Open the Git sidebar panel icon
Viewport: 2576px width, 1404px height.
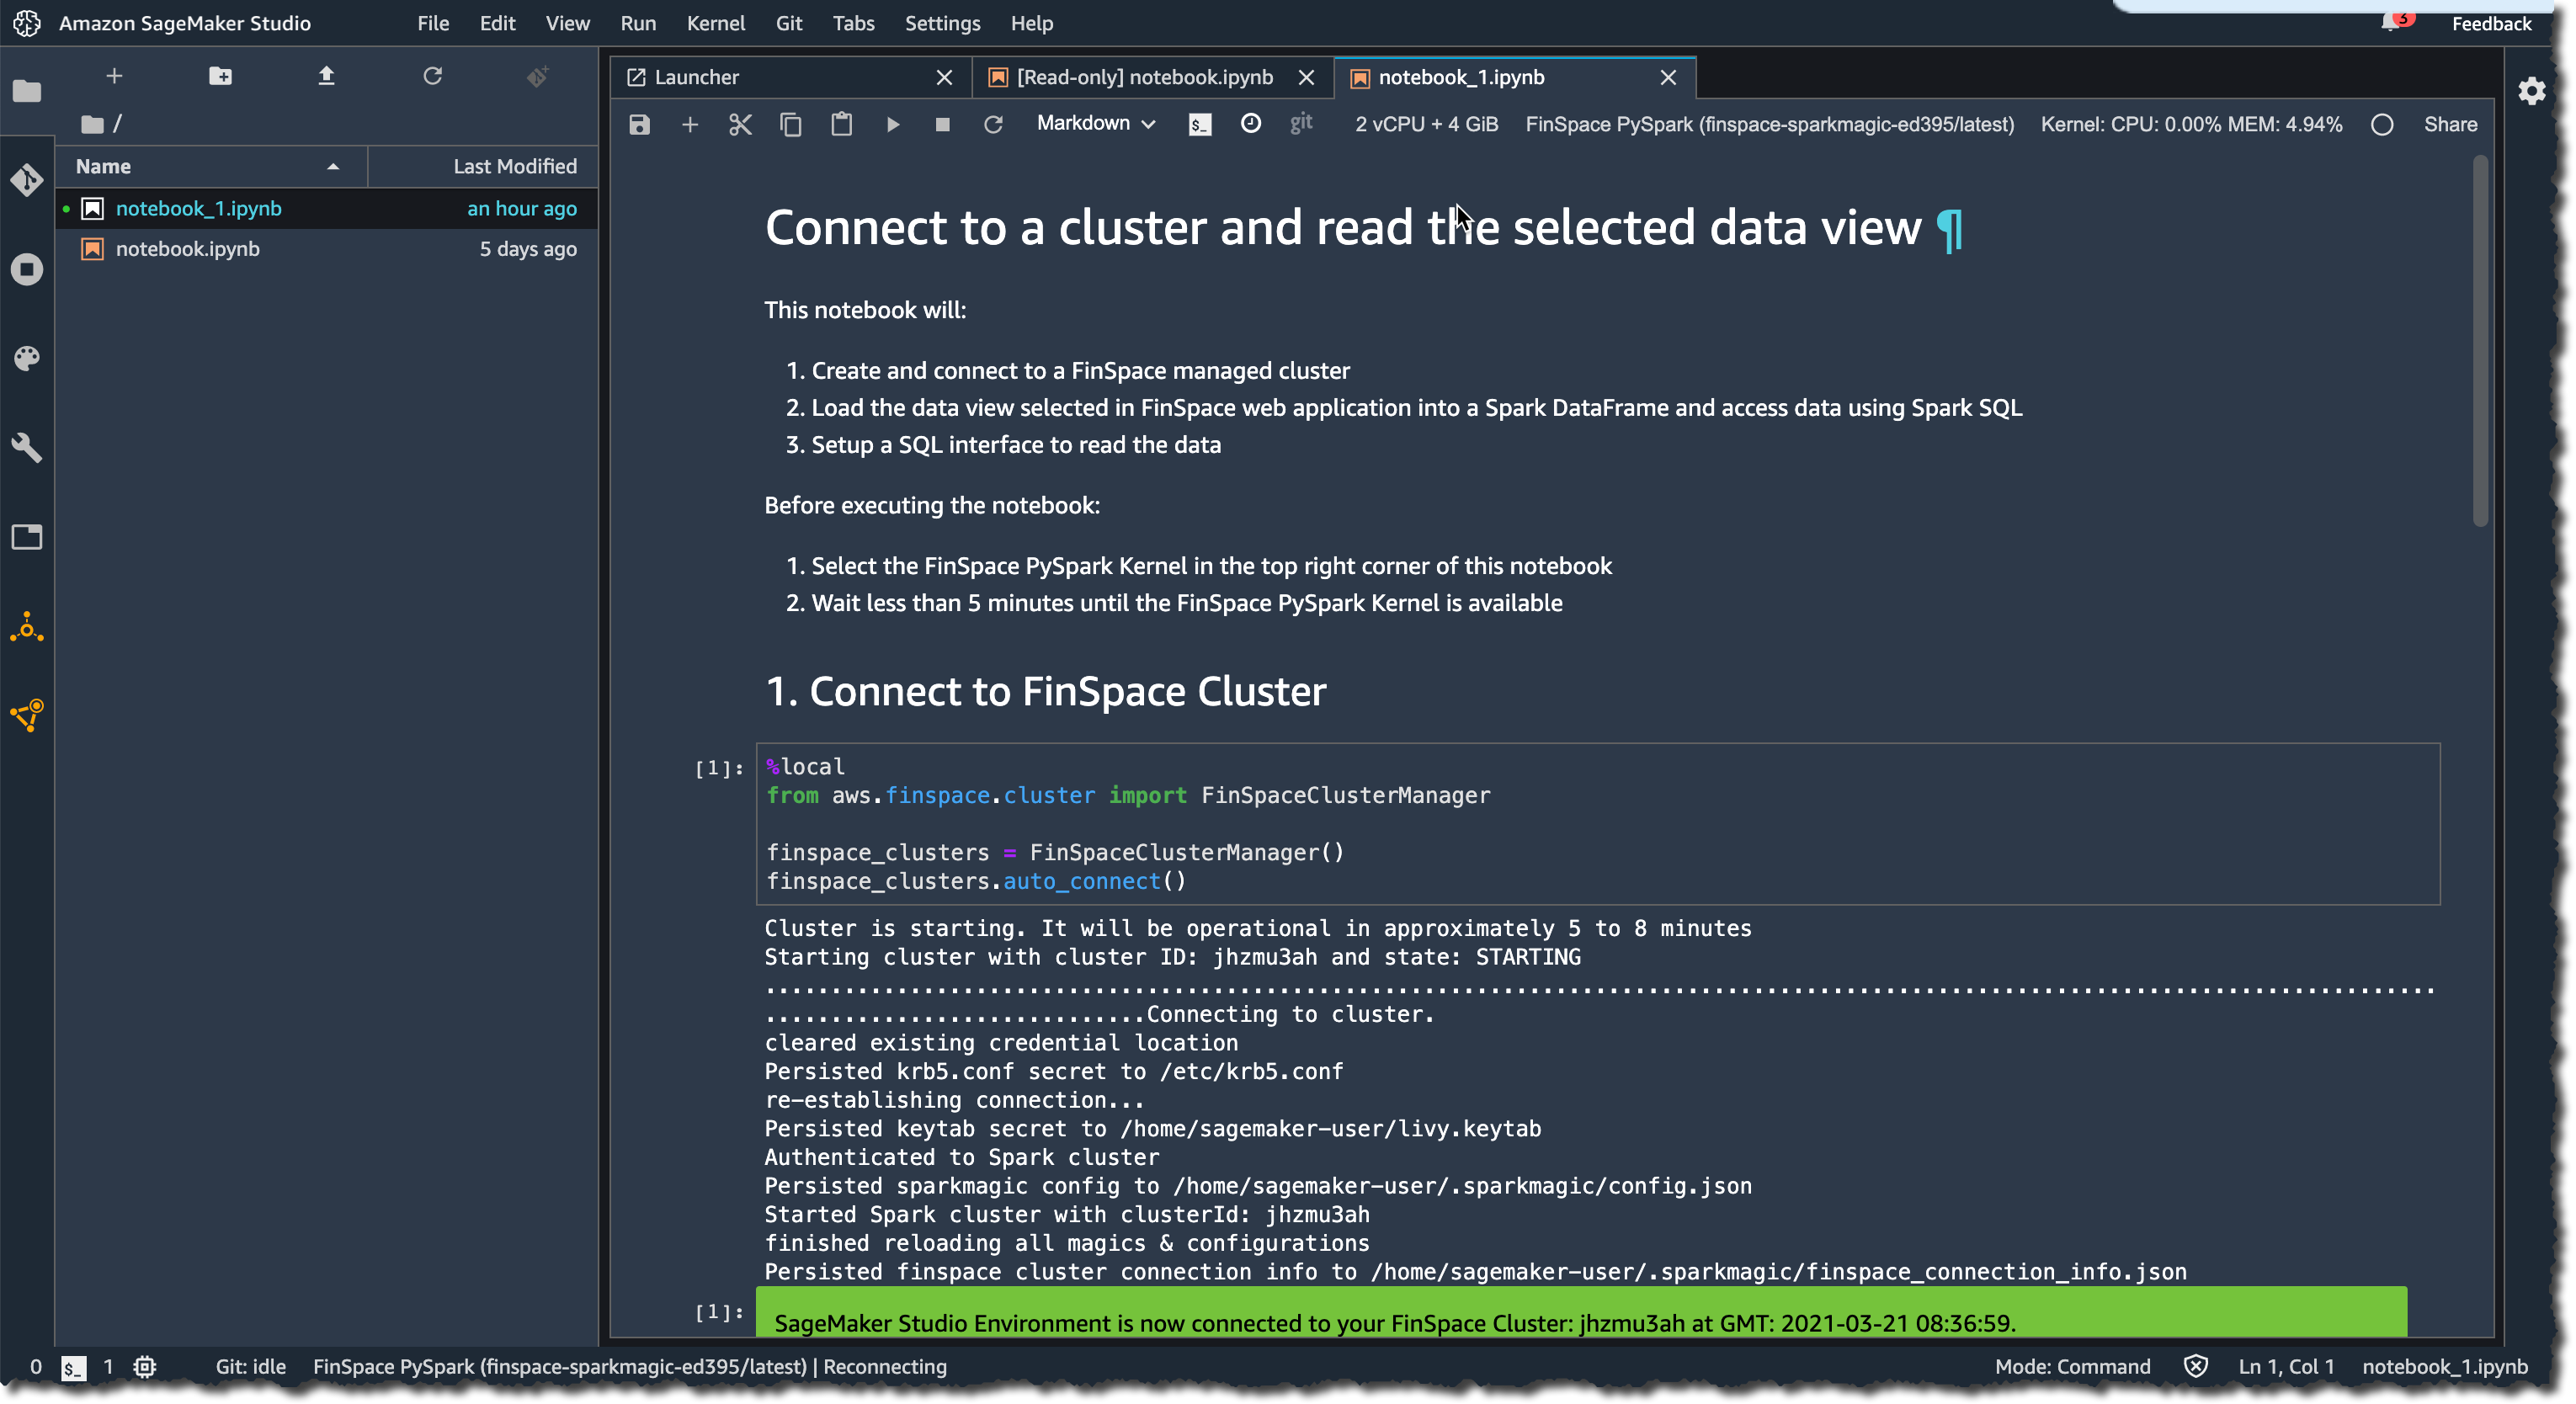tap(27, 180)
